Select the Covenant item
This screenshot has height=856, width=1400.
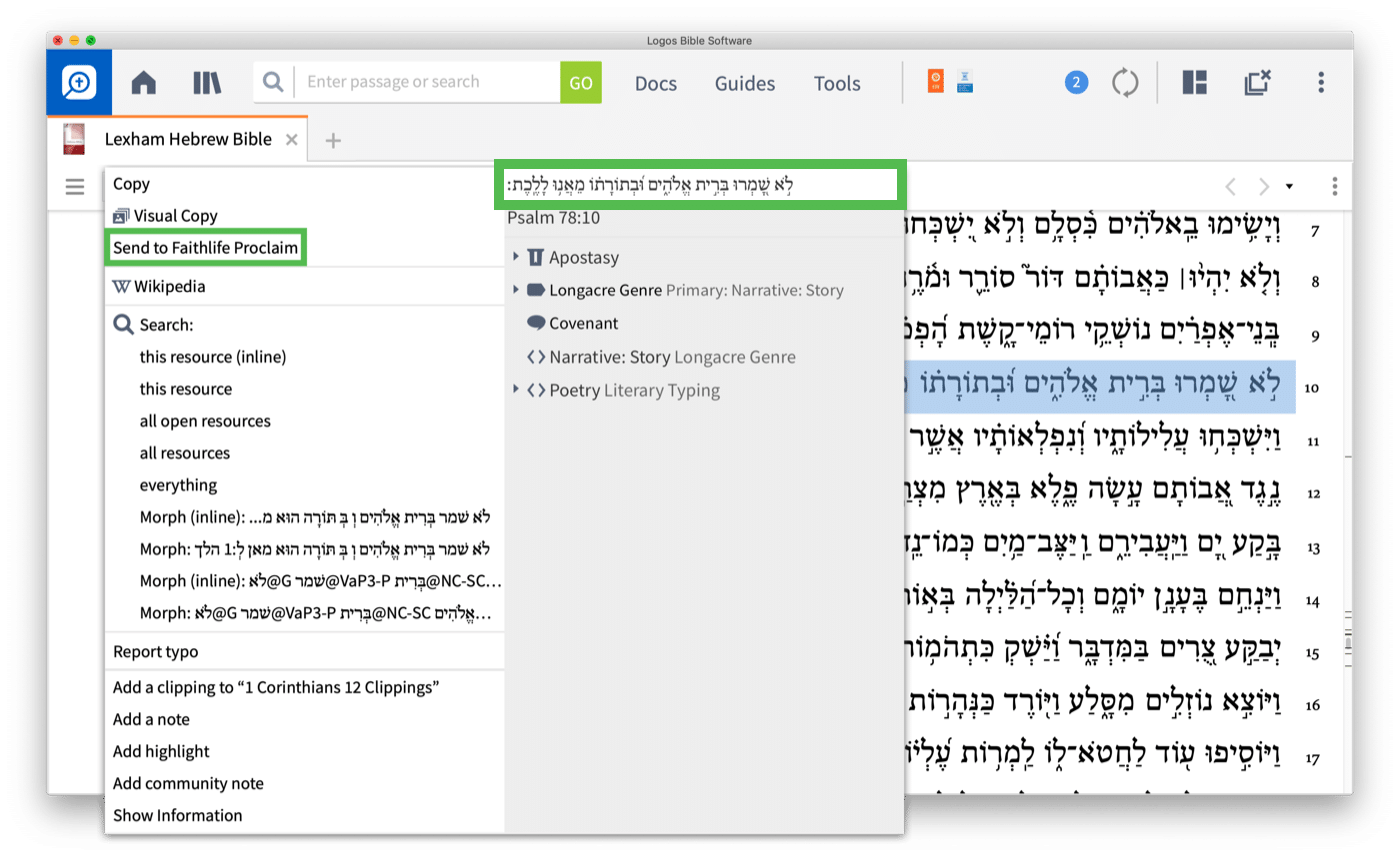[584, 324]
